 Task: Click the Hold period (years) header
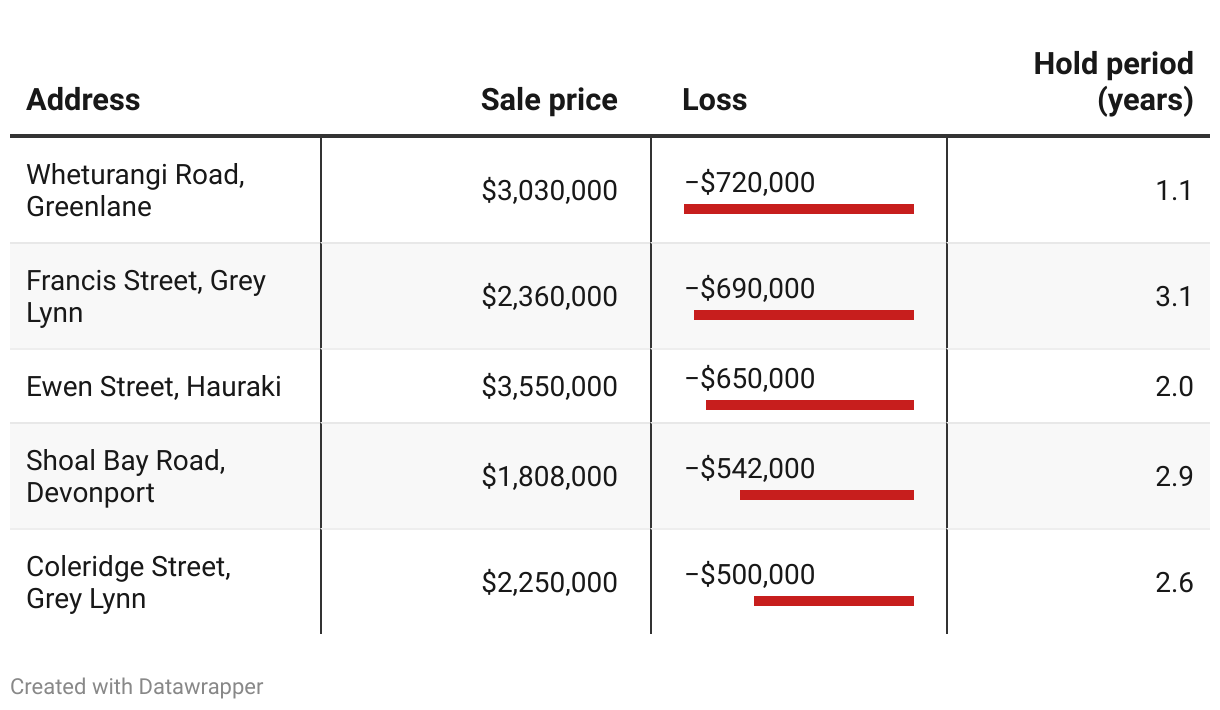pos(1113,82)
